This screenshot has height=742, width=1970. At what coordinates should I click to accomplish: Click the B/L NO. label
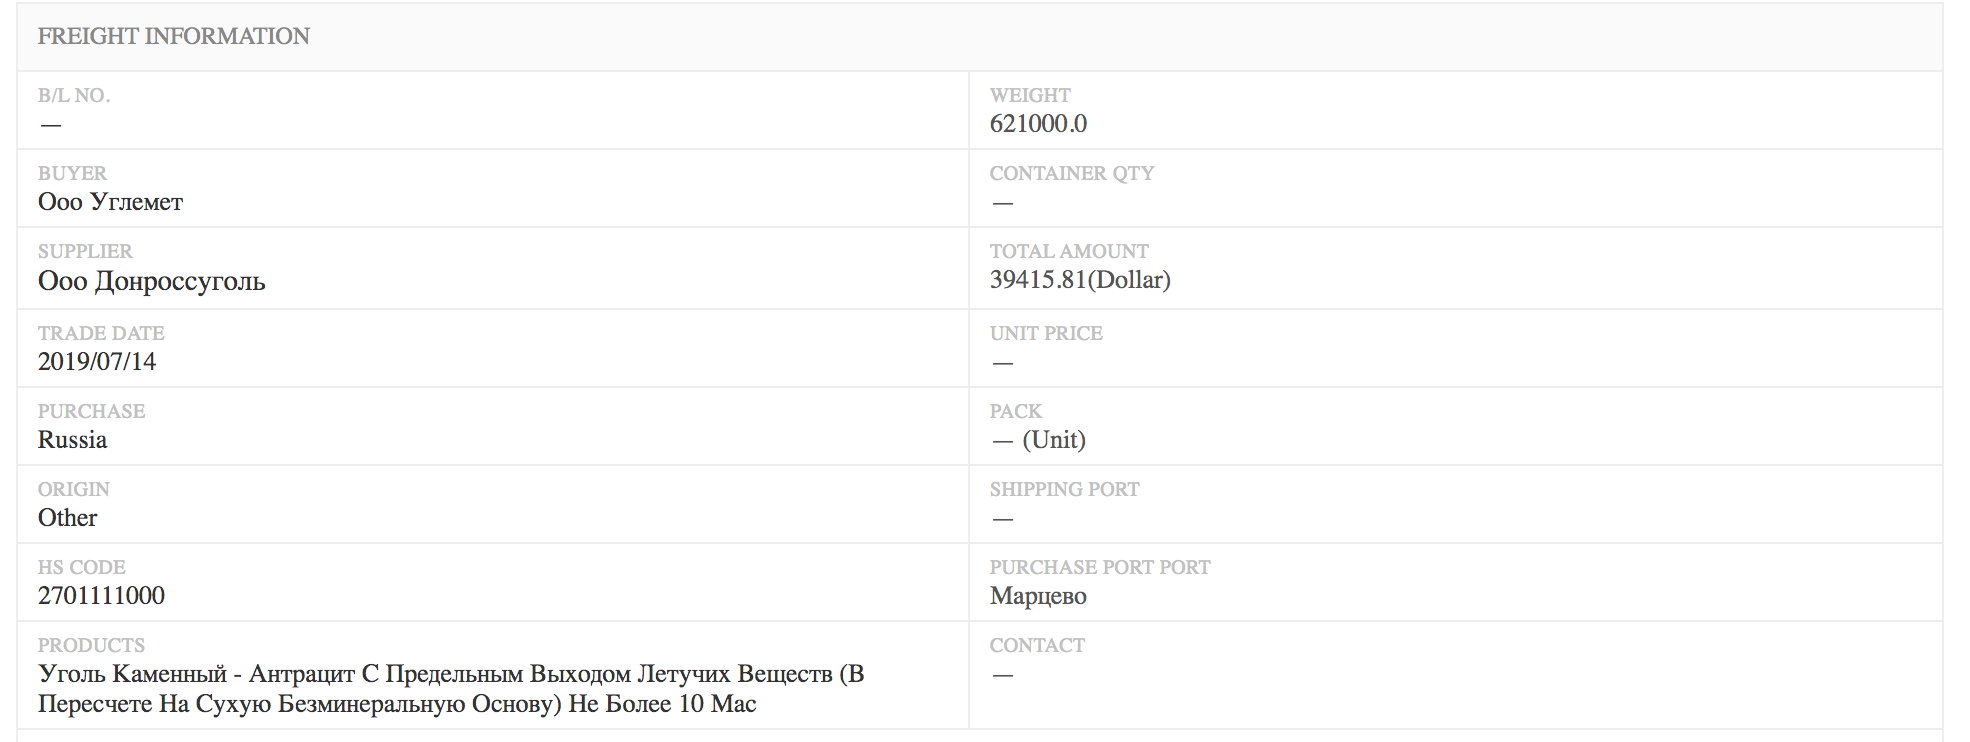click(x=74, y=95)
